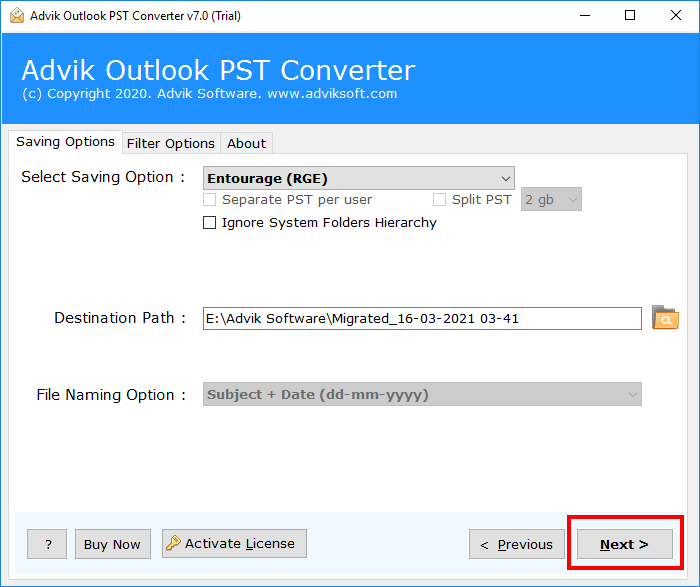Maximize the Advik converter window
The height and width of the screenshot is (587, 700).
click(630, 16)
